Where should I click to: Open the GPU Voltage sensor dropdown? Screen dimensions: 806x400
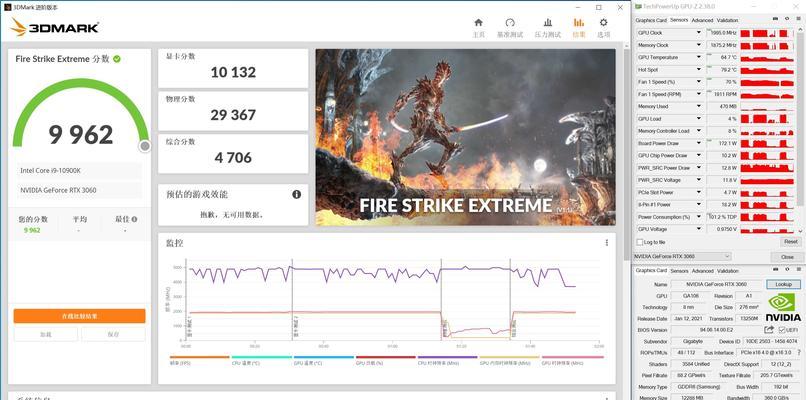click(x=699, y=229)
